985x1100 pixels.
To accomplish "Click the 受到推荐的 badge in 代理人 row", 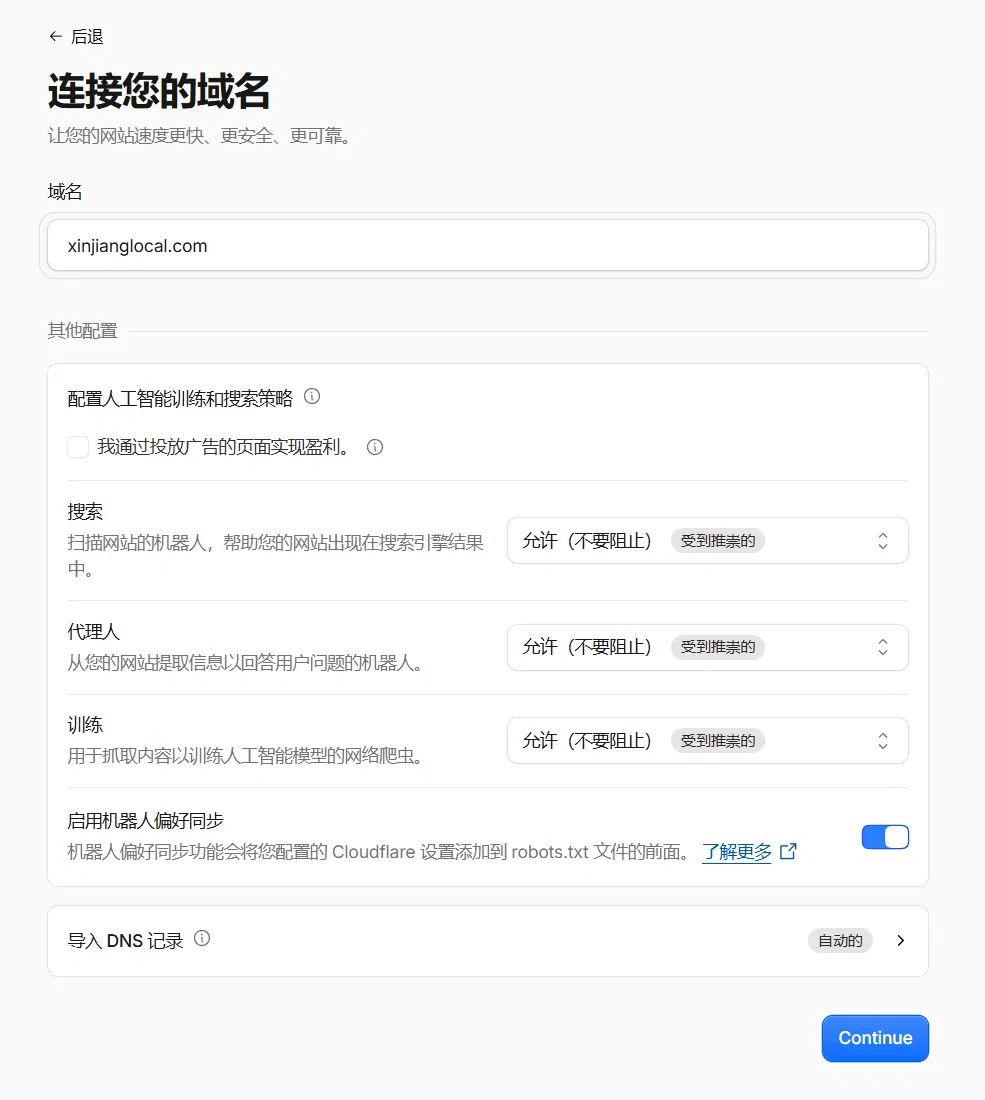I will click(718, 647).
